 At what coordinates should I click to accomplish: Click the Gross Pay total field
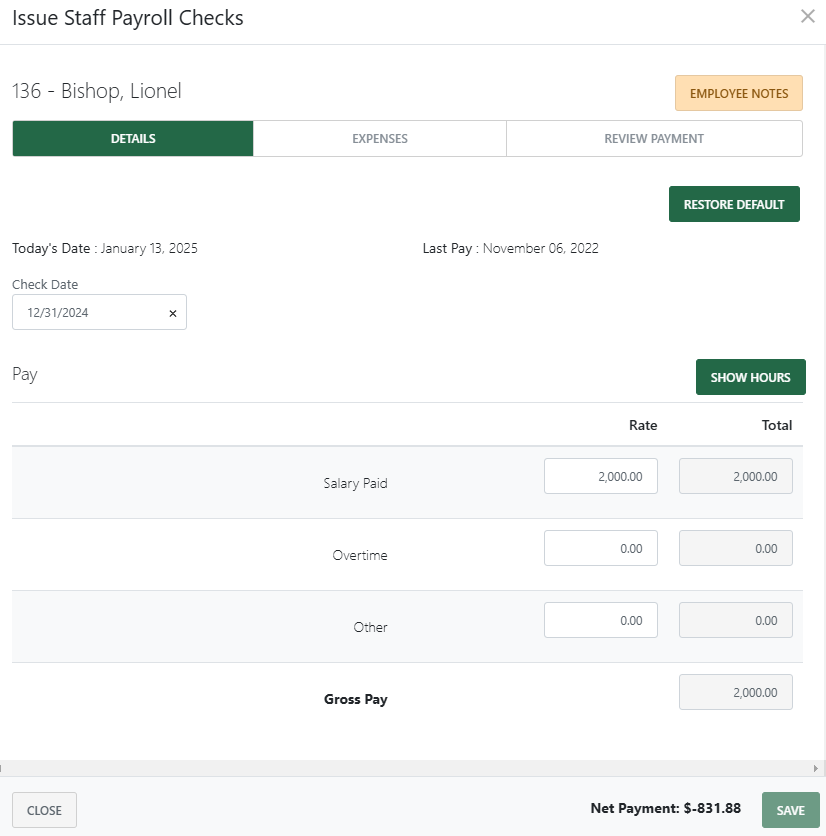click(735, 693)
